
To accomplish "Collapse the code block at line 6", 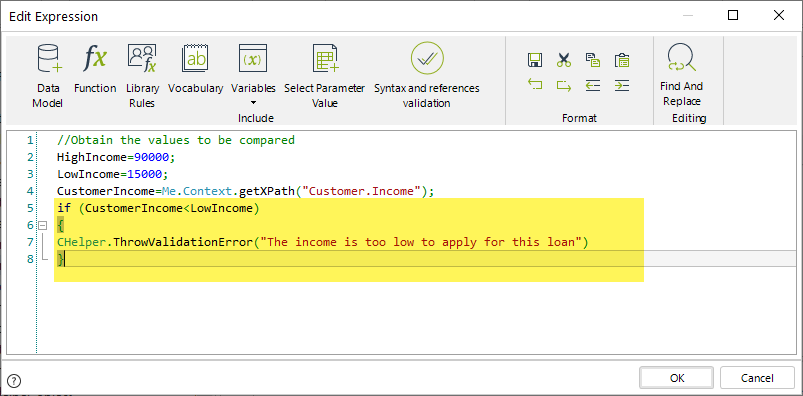I will pos(43,225).
